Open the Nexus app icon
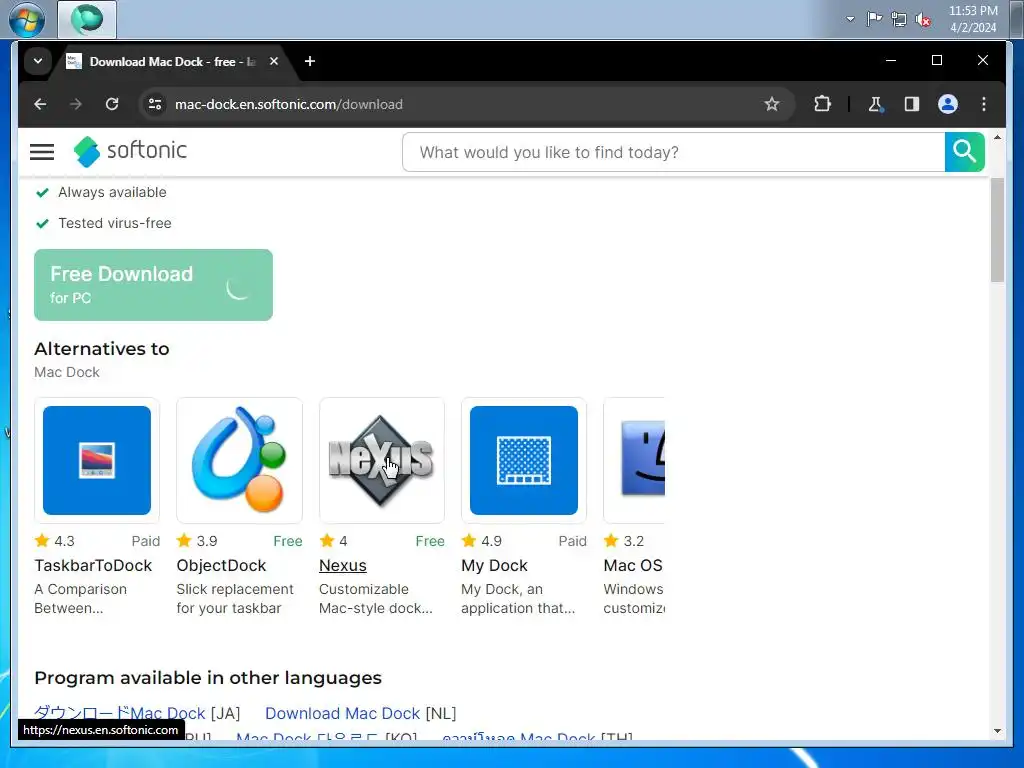The image size is (1024, 768). tap(381, 460)
